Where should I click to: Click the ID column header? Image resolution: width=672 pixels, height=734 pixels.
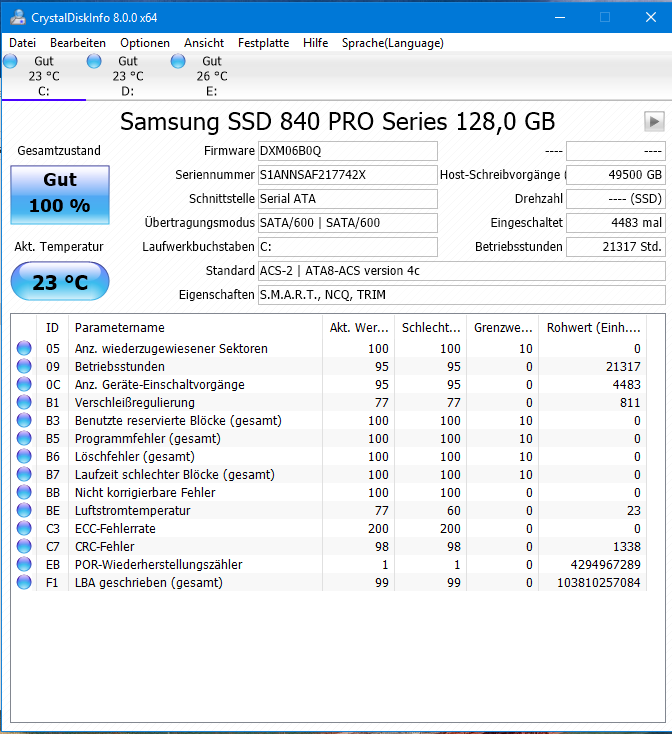click(52, 328)
